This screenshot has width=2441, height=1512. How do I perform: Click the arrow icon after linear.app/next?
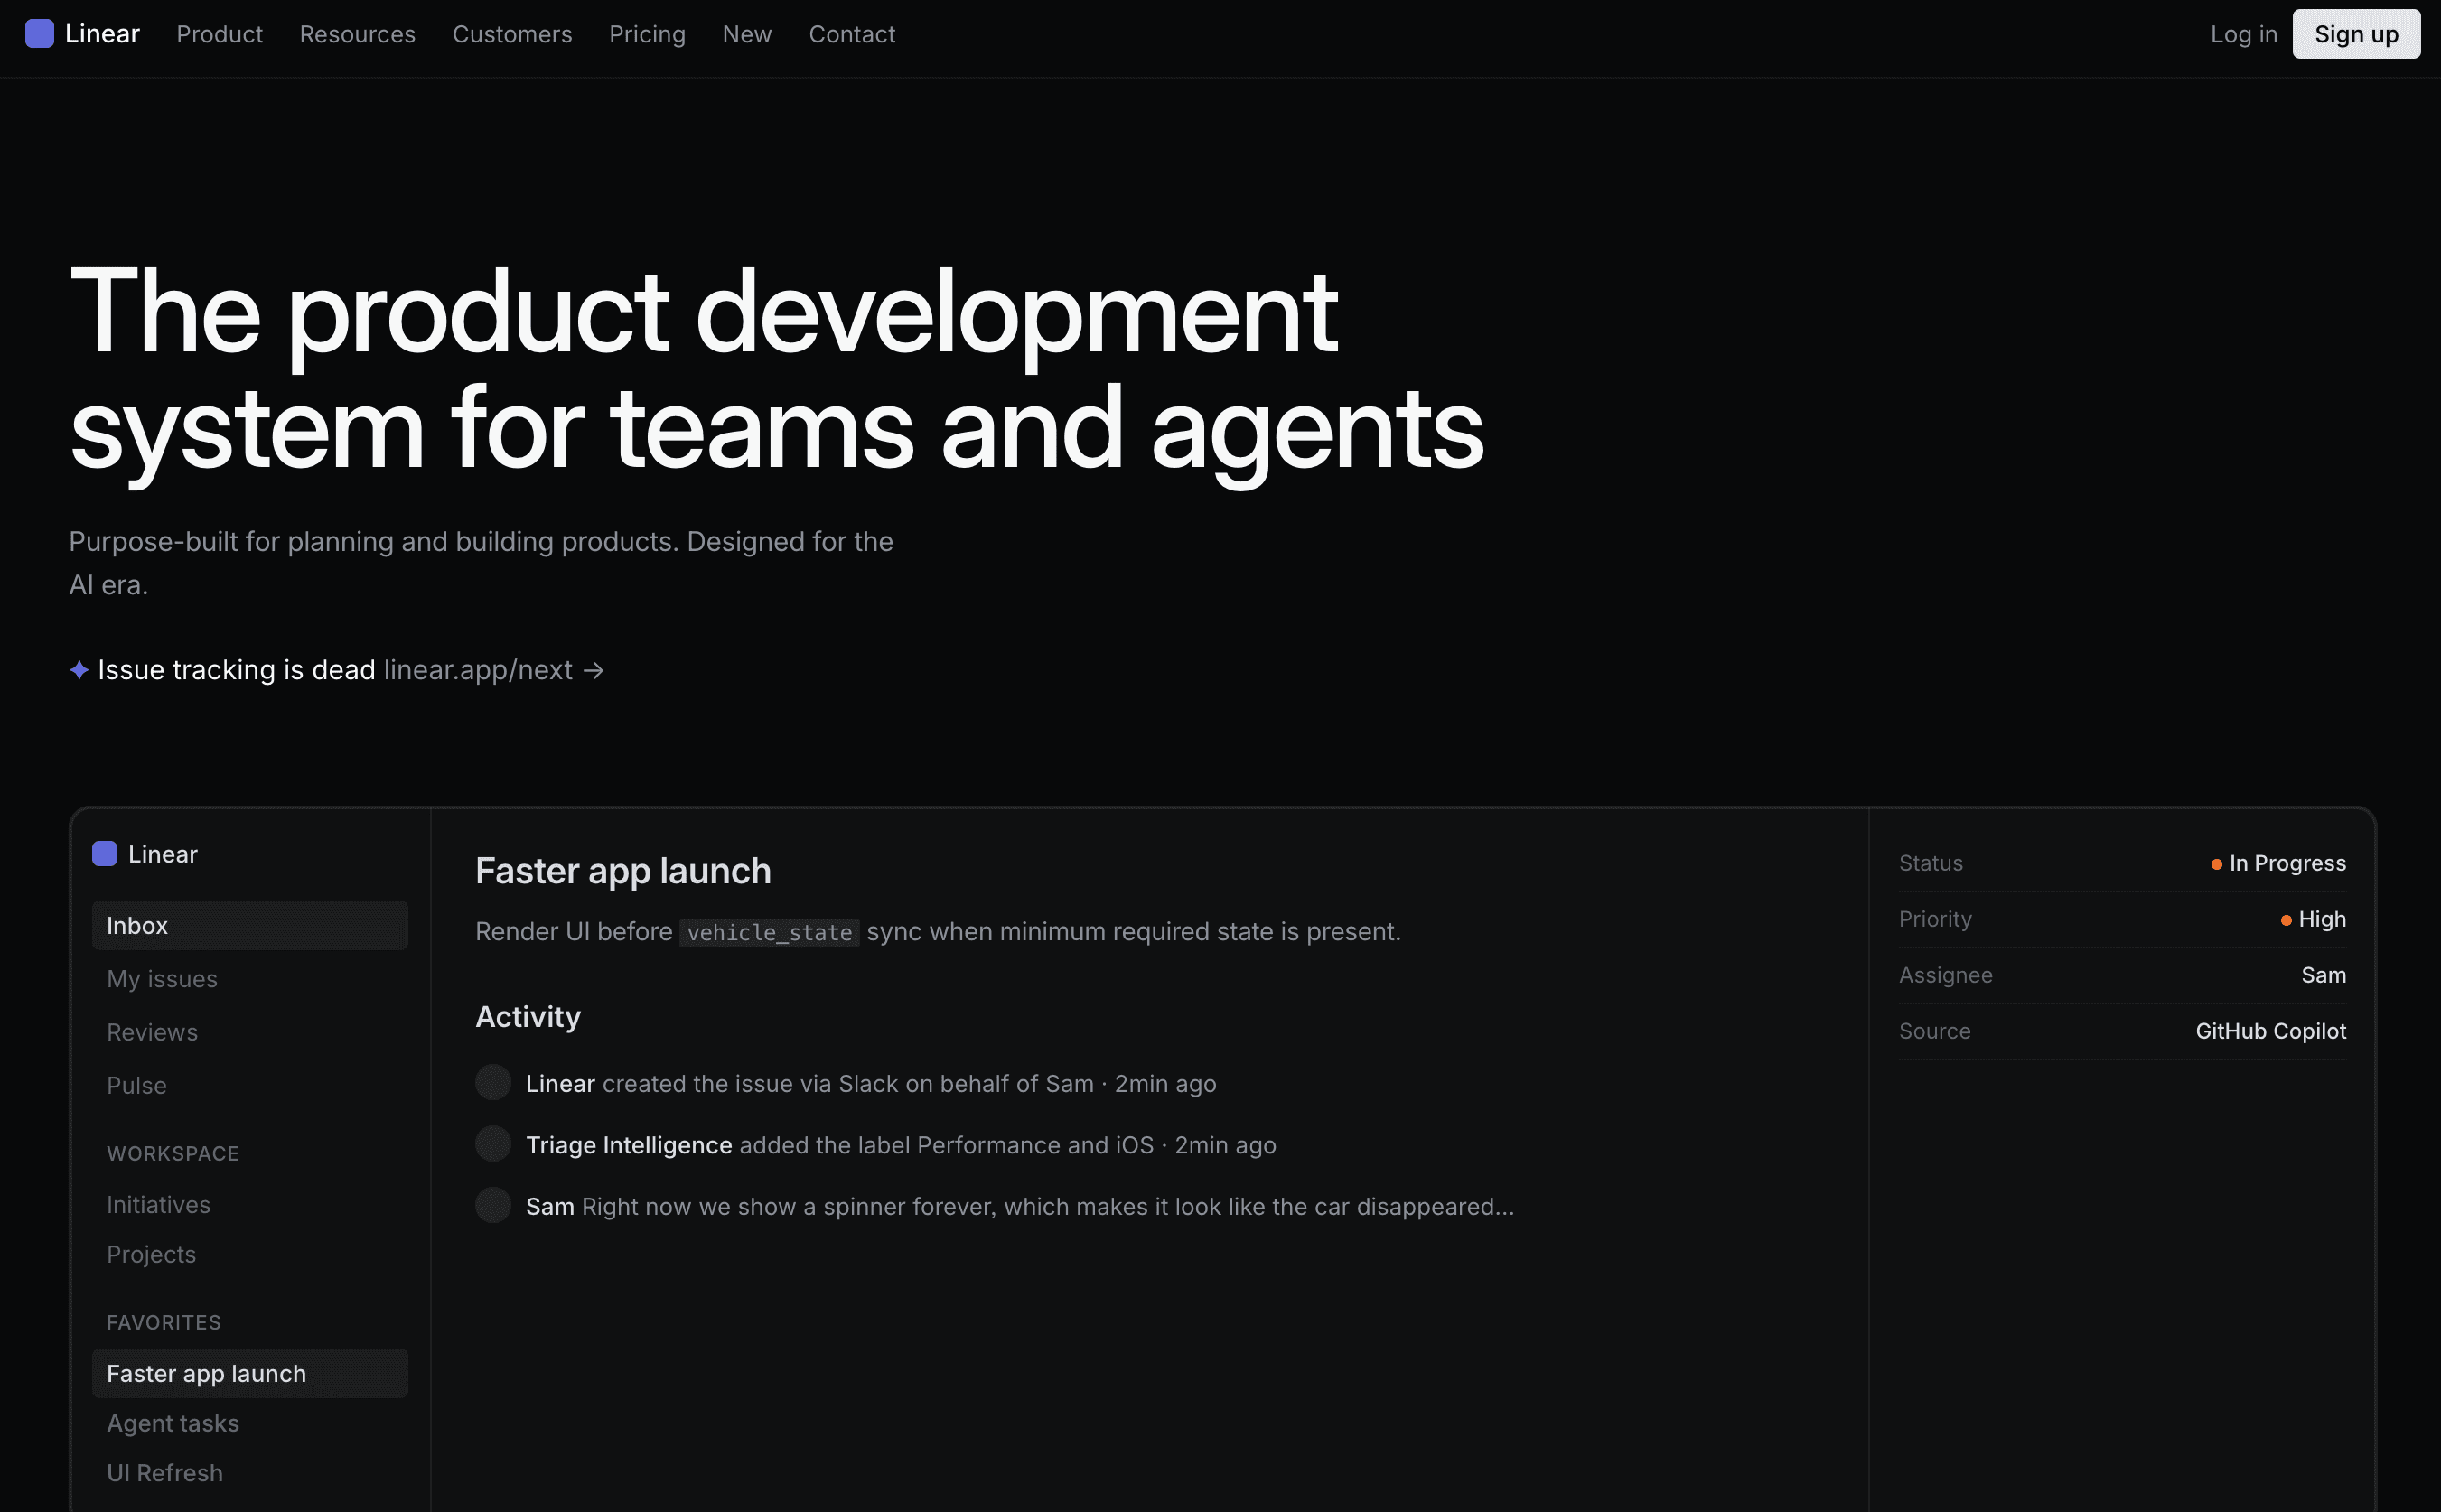(594, 670)
